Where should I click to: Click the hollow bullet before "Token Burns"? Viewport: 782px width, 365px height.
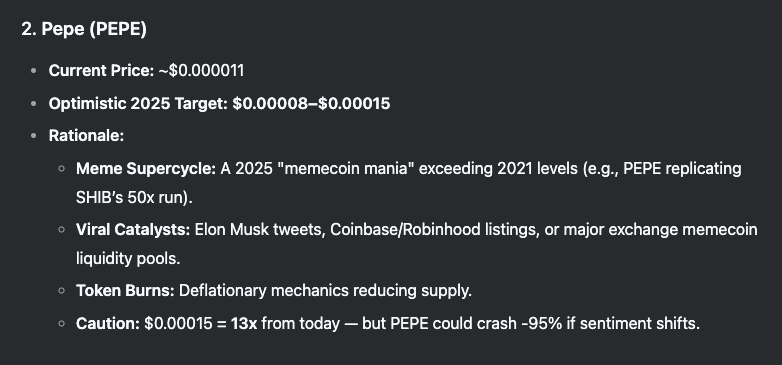point(62,291)
